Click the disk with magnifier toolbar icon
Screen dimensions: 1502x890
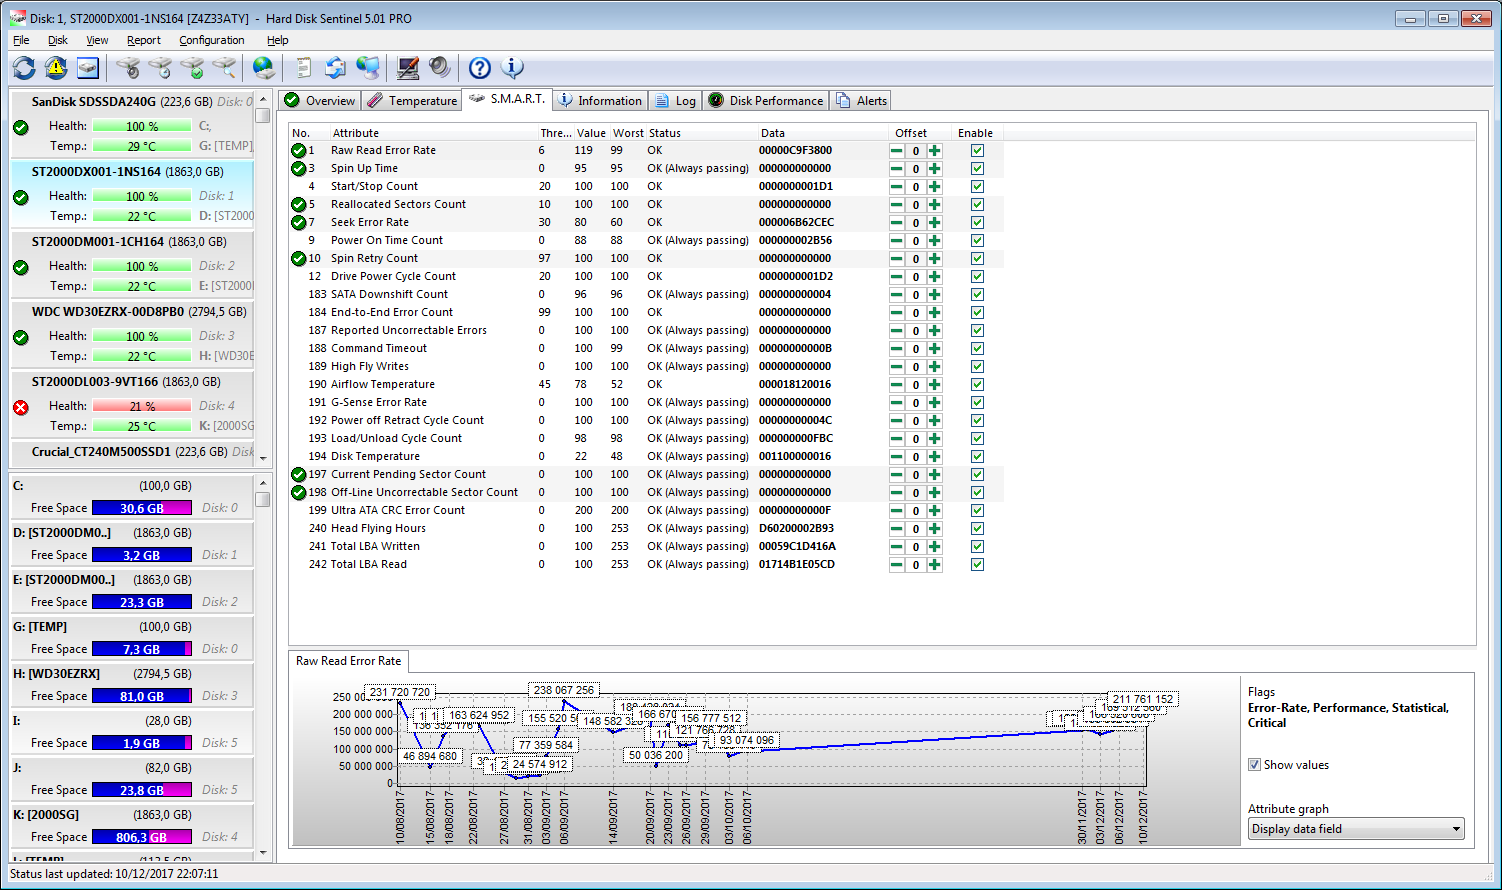(x=224, y=68)
